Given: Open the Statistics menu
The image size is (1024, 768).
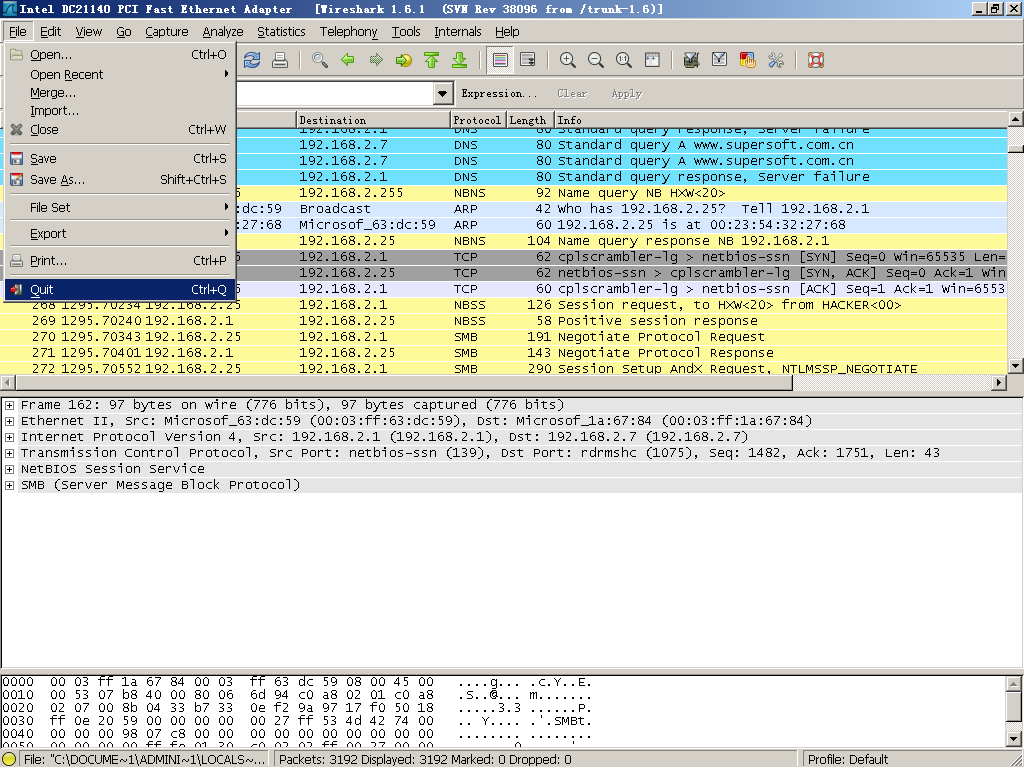Looking at the screenshot, I should 281,31.
